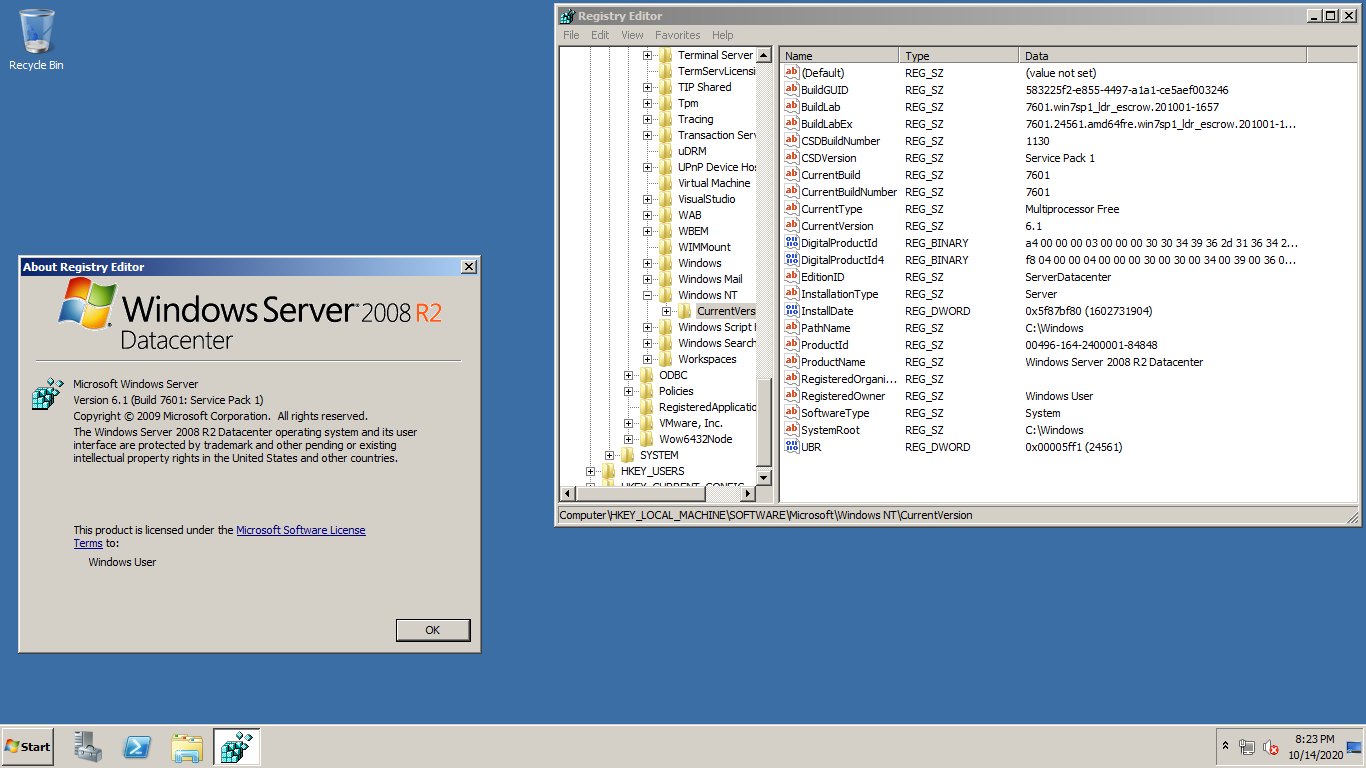Expand the Windows Search key
This screenshot has width=1366, height=768.
(x=648, y=343)
